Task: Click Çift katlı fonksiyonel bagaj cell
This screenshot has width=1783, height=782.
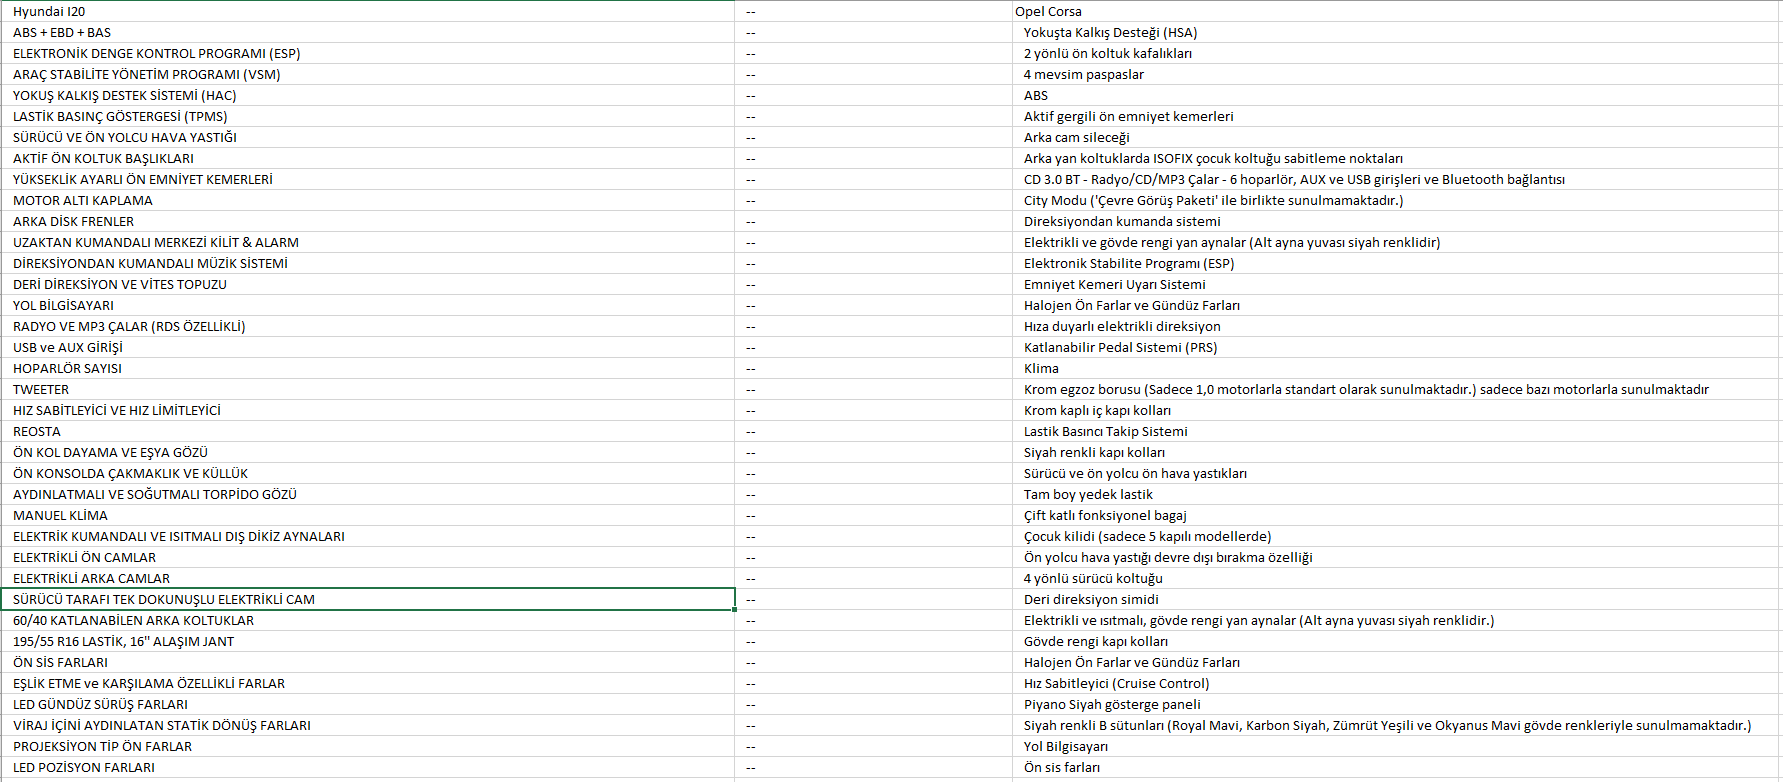Action: pyautogui.click(x=1396, y=515)
